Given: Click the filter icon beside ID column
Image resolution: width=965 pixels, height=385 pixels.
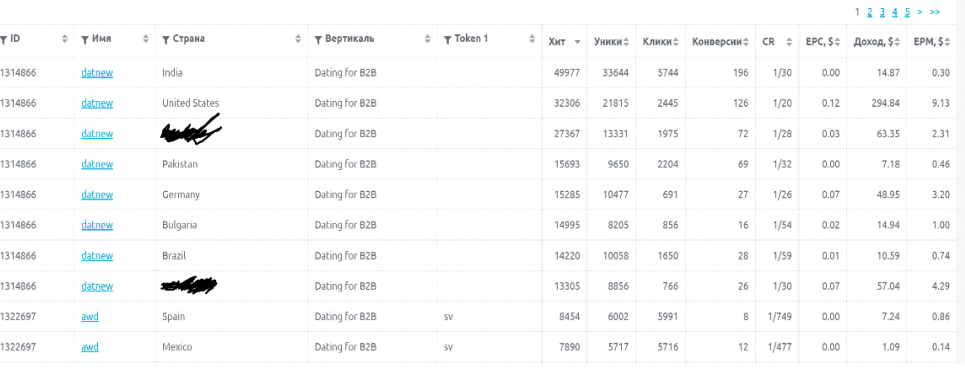Looking at the screenshot, I should (x=4, y=40).
